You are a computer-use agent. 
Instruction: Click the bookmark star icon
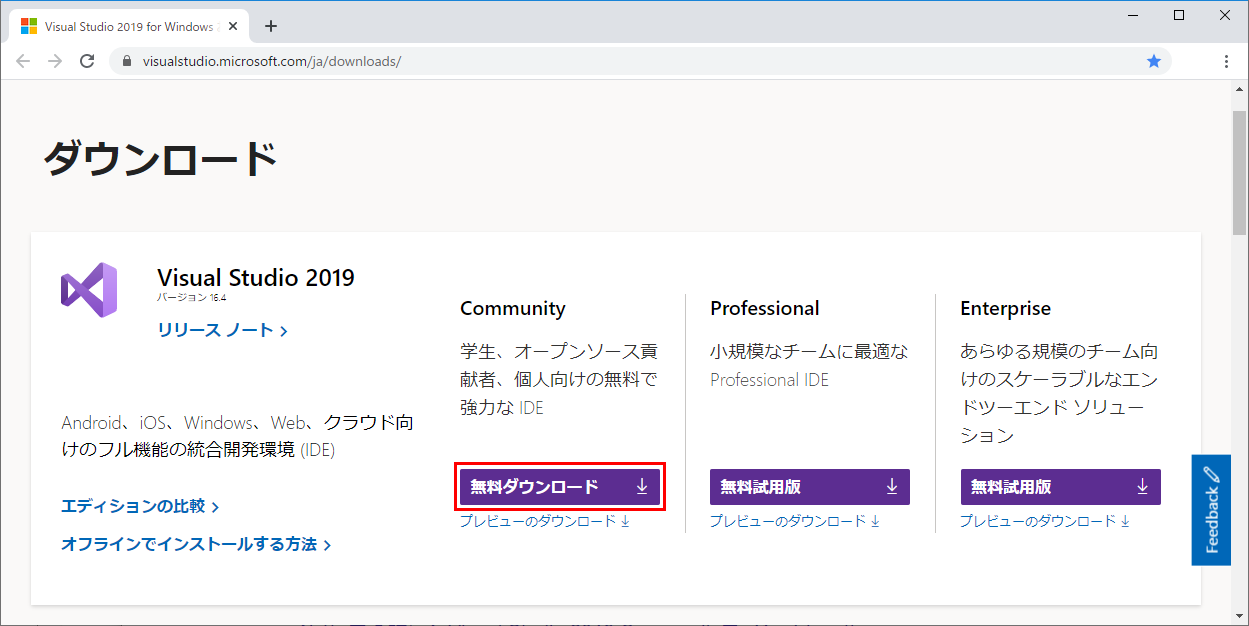click(1155, 61)
